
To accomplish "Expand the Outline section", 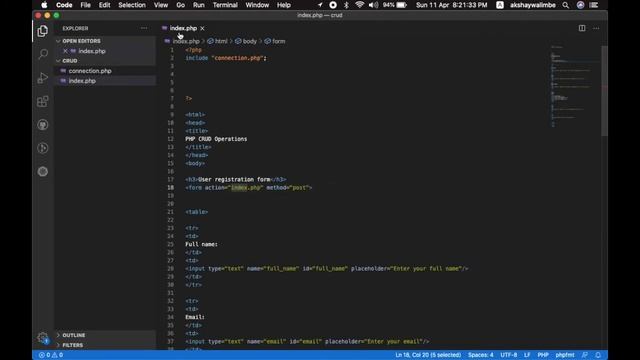I will tap(74, 335).
